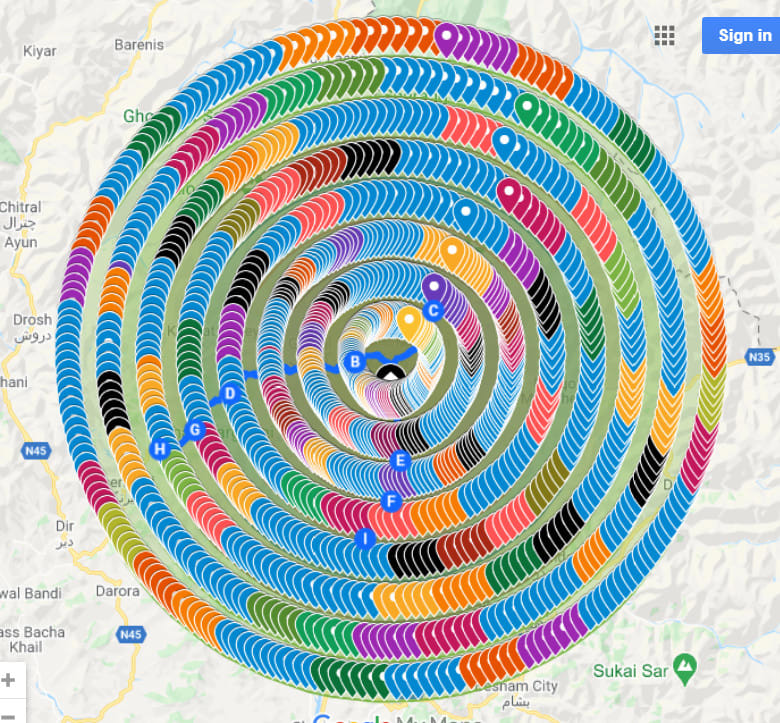Select route waypoint marker F
This screenshot has width=780, height=723.
(x=391, y=501)
